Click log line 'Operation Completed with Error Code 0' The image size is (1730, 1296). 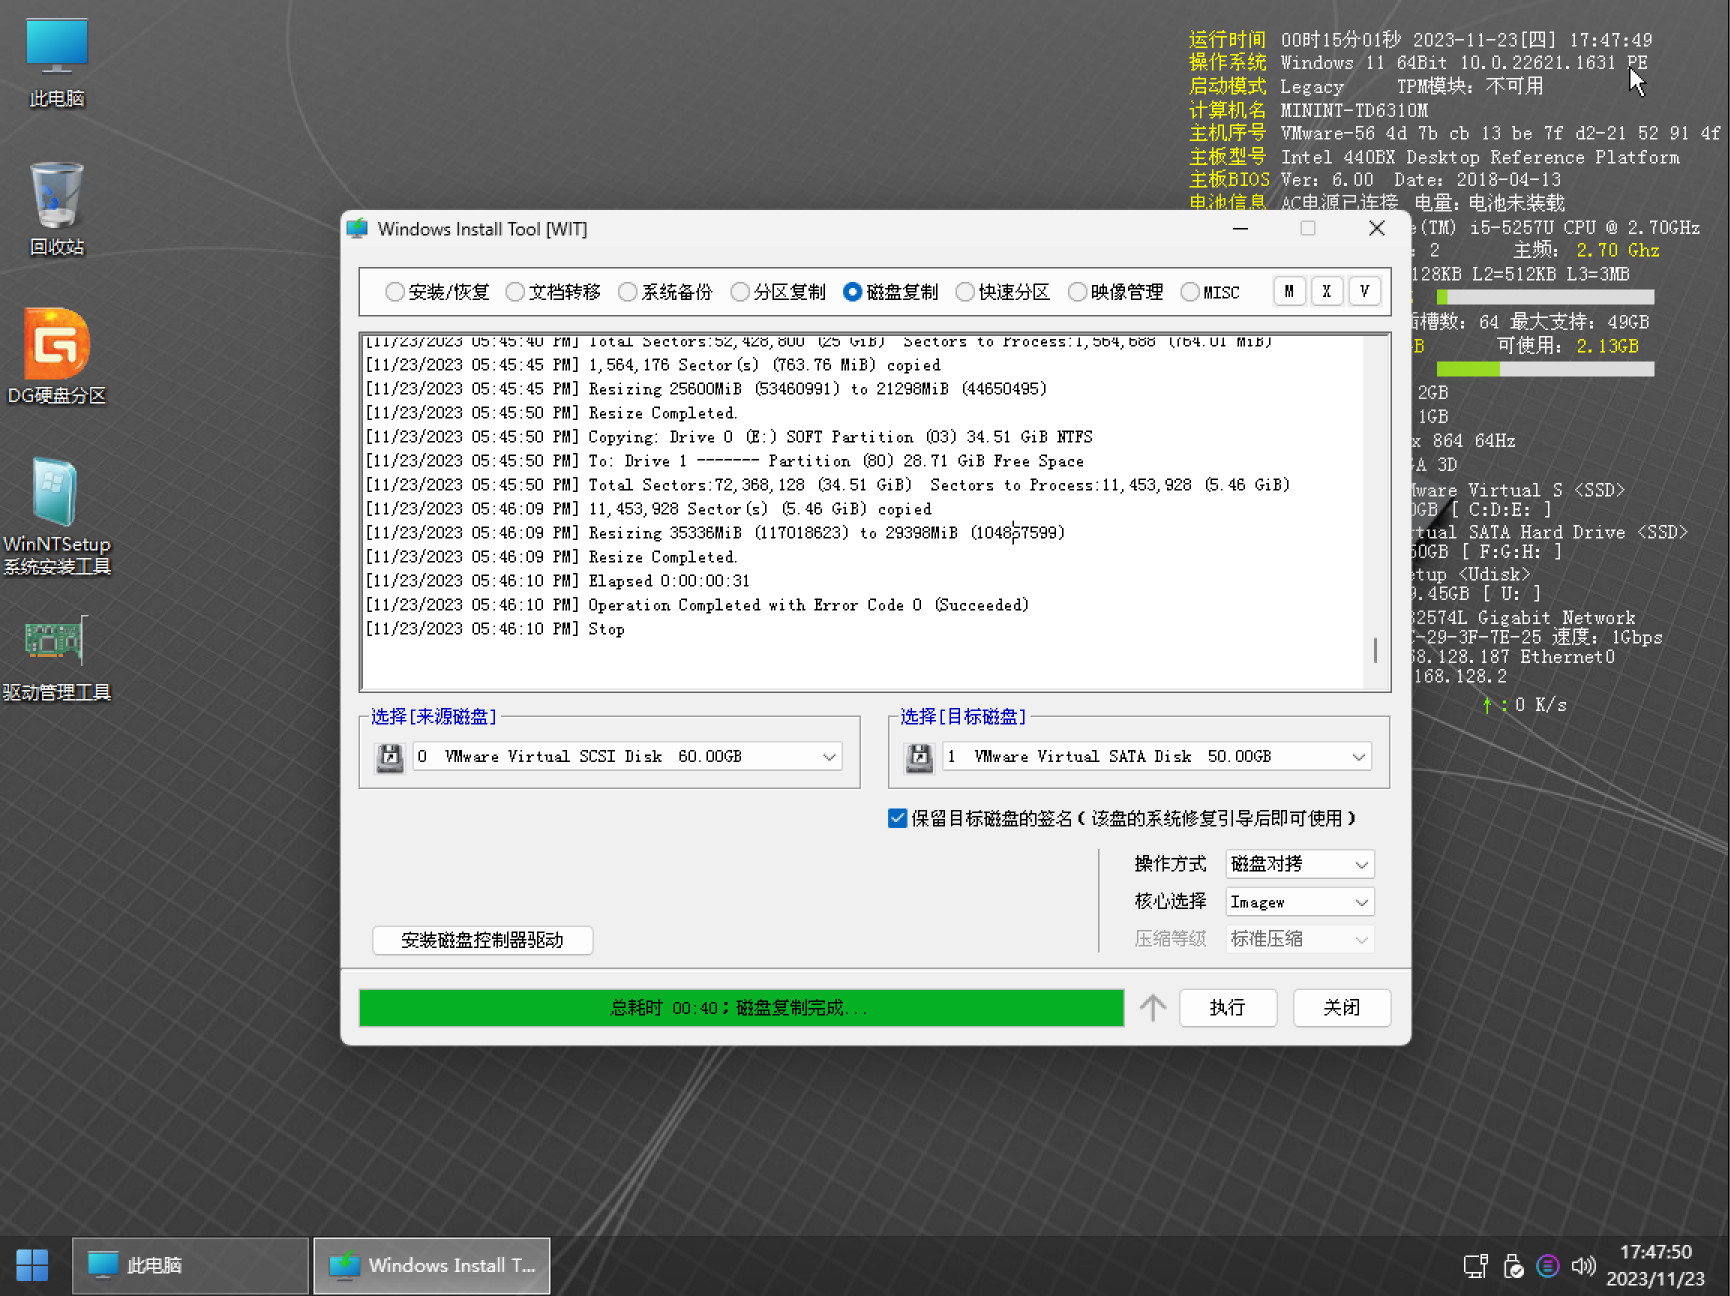pyautogui.click(x=697, y=605)
